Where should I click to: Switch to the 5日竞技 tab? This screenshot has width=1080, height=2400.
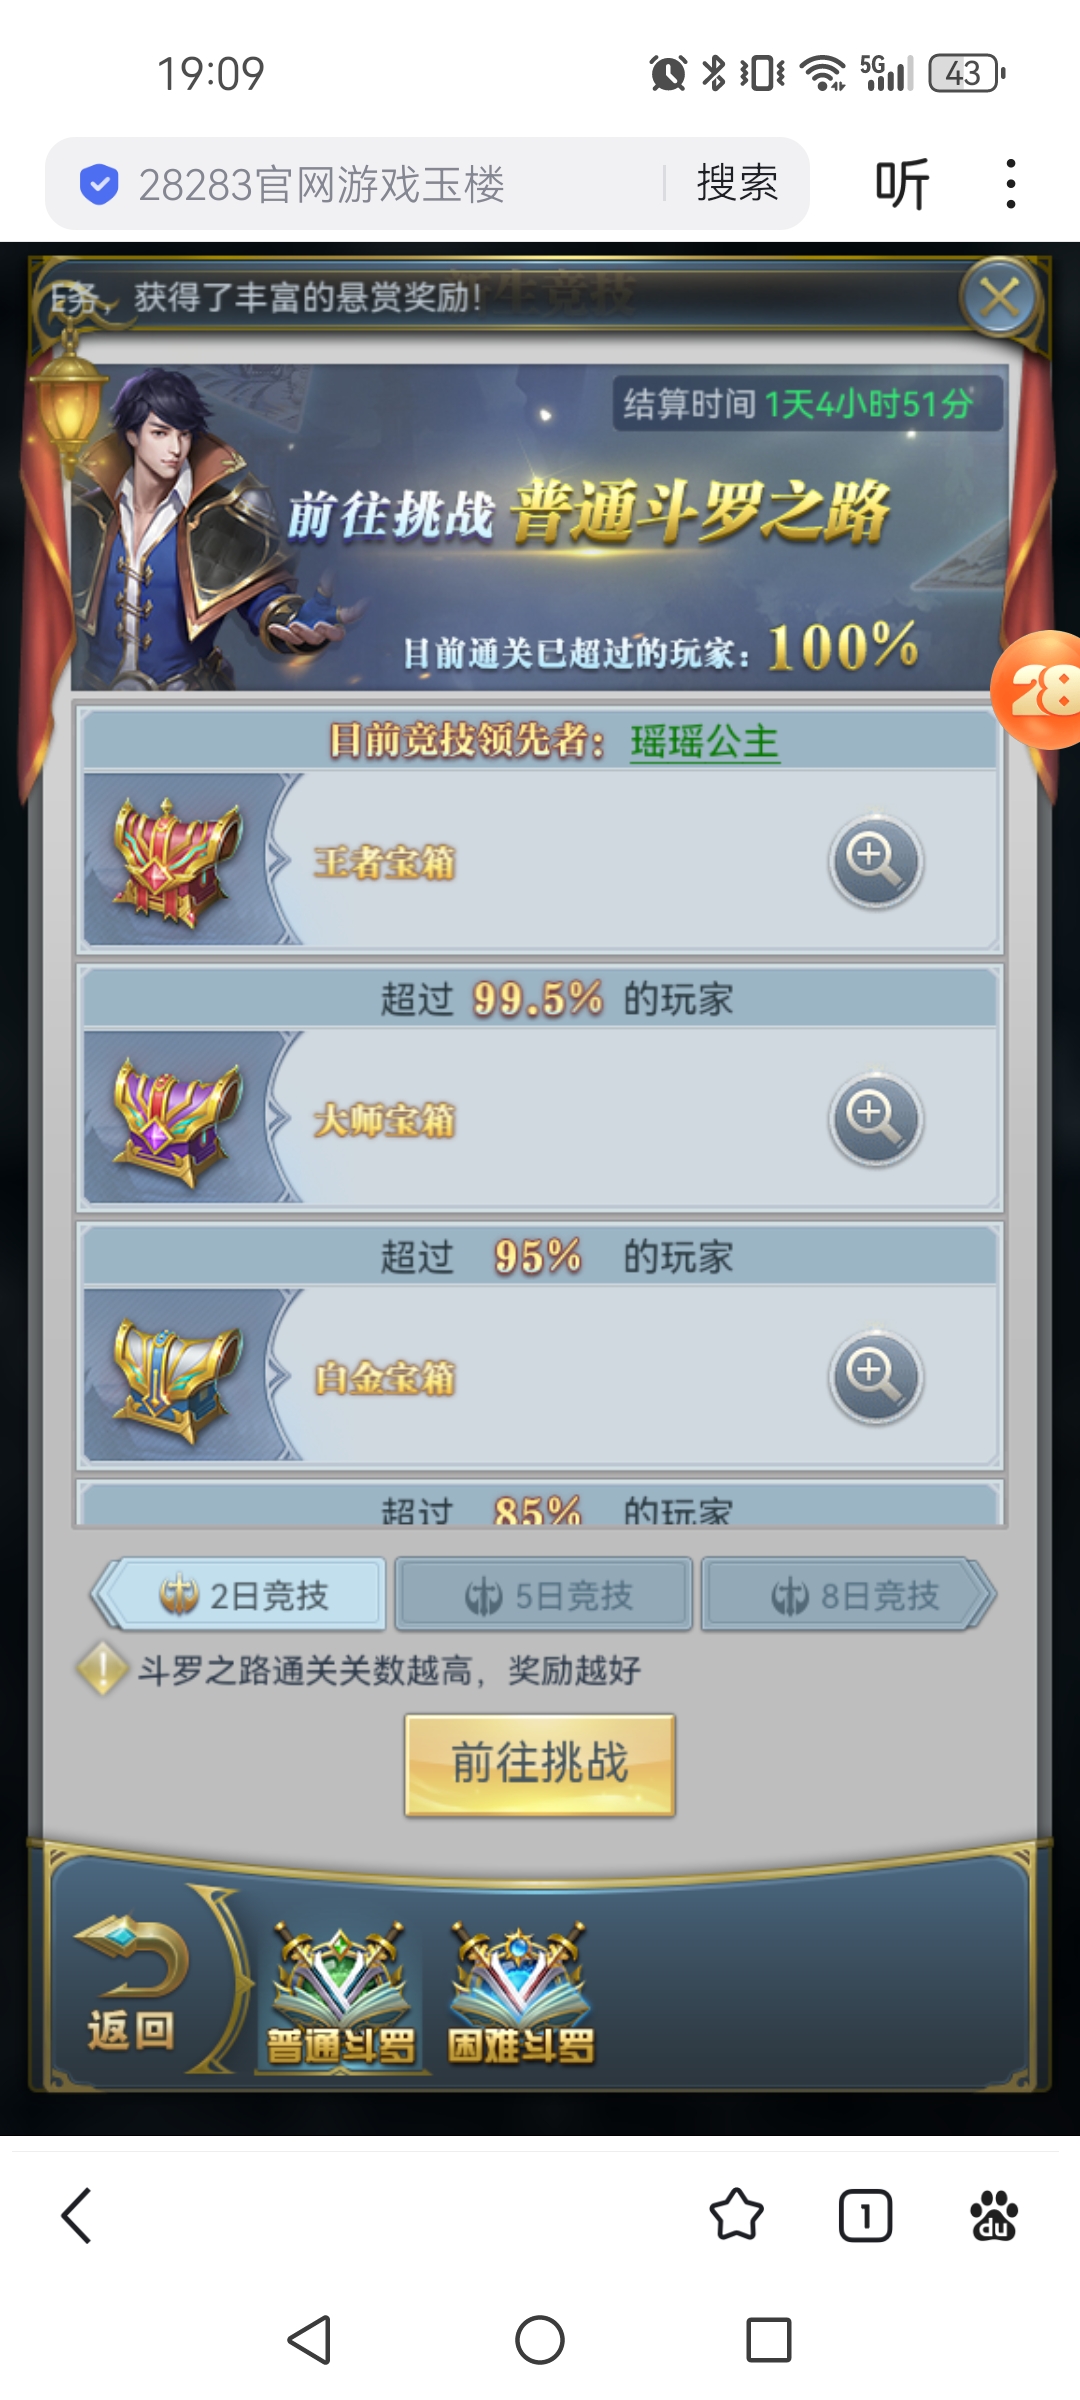[544, 1594]
